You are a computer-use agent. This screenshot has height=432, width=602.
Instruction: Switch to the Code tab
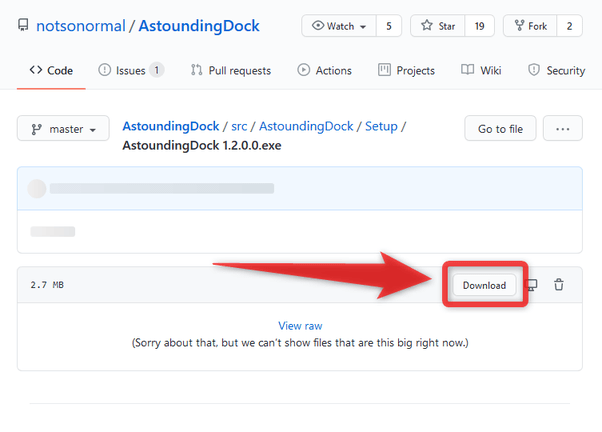click(x=51, y=71)
